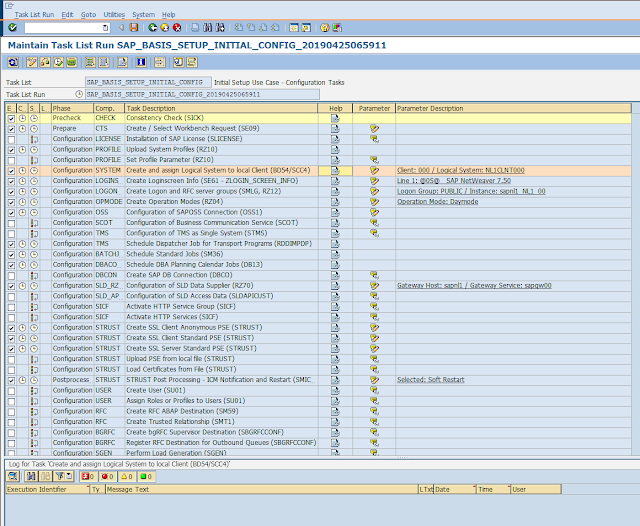Click the Customize Local Layout icon
This screenshot has width=640, height=526.
point(337,27)
